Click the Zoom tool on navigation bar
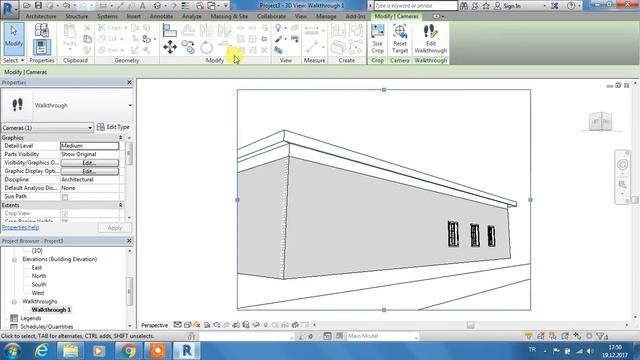 coord(622,184)
